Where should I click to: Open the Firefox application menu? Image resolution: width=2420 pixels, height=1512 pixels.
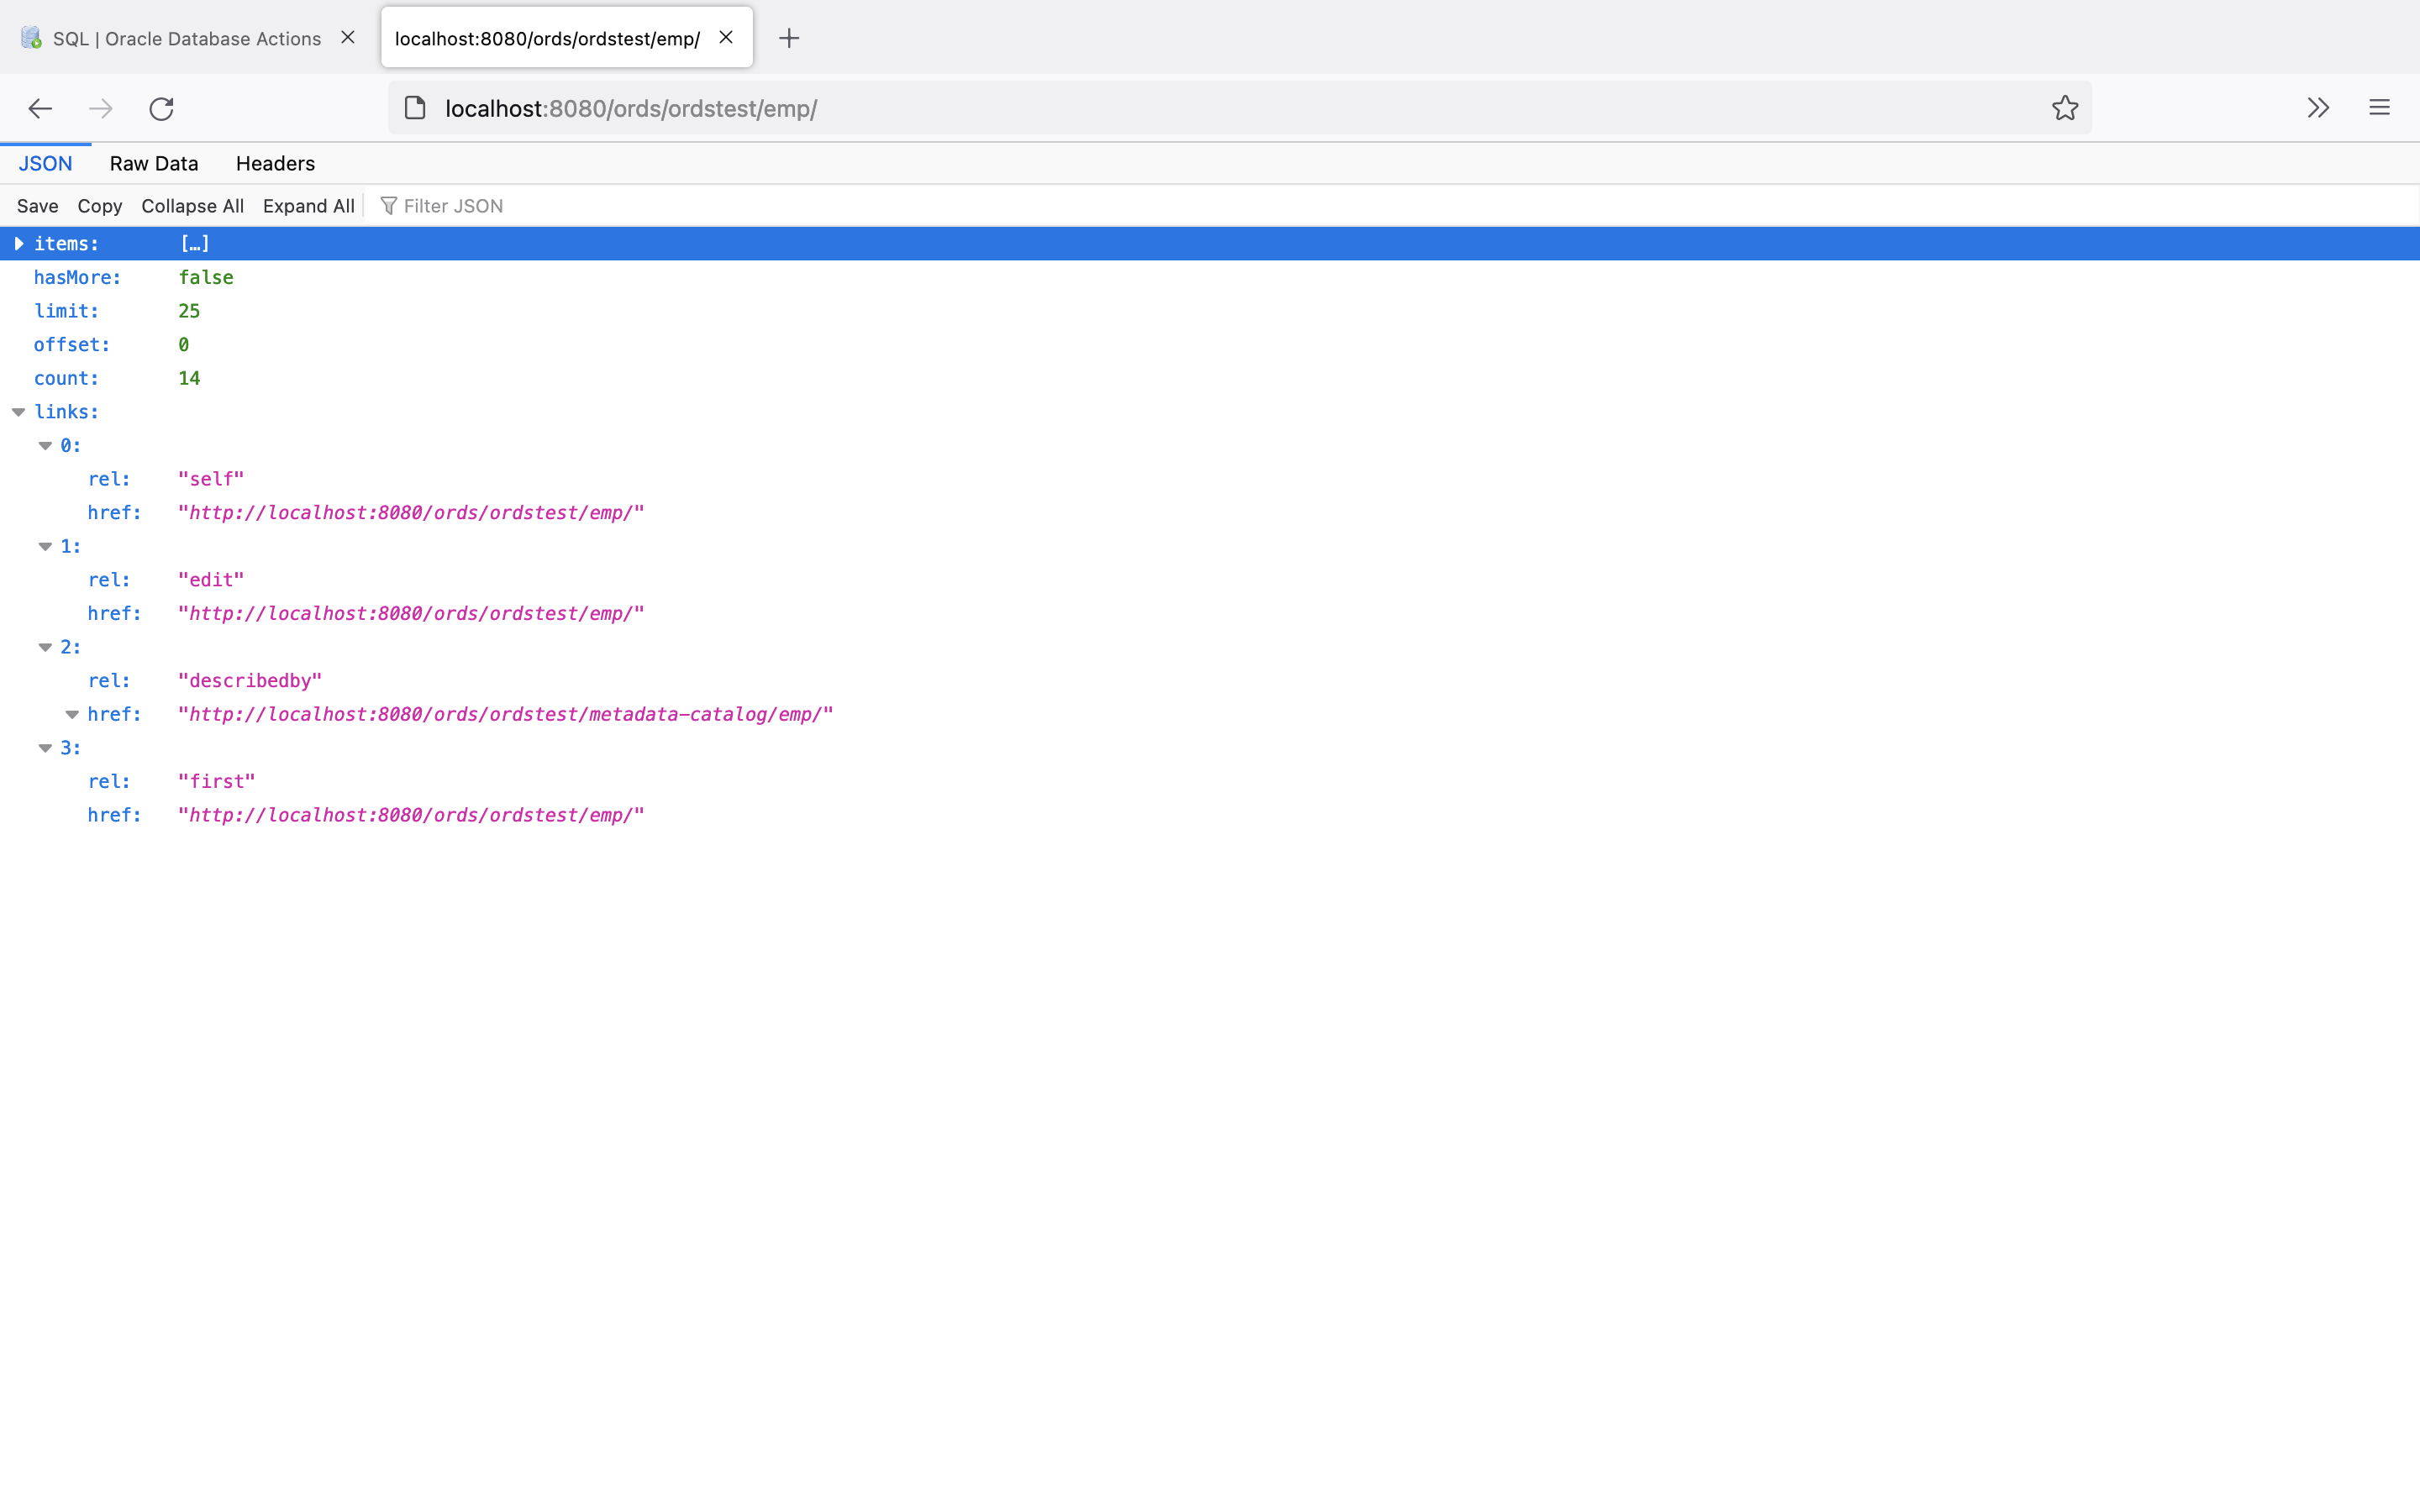pos(2378,107)
